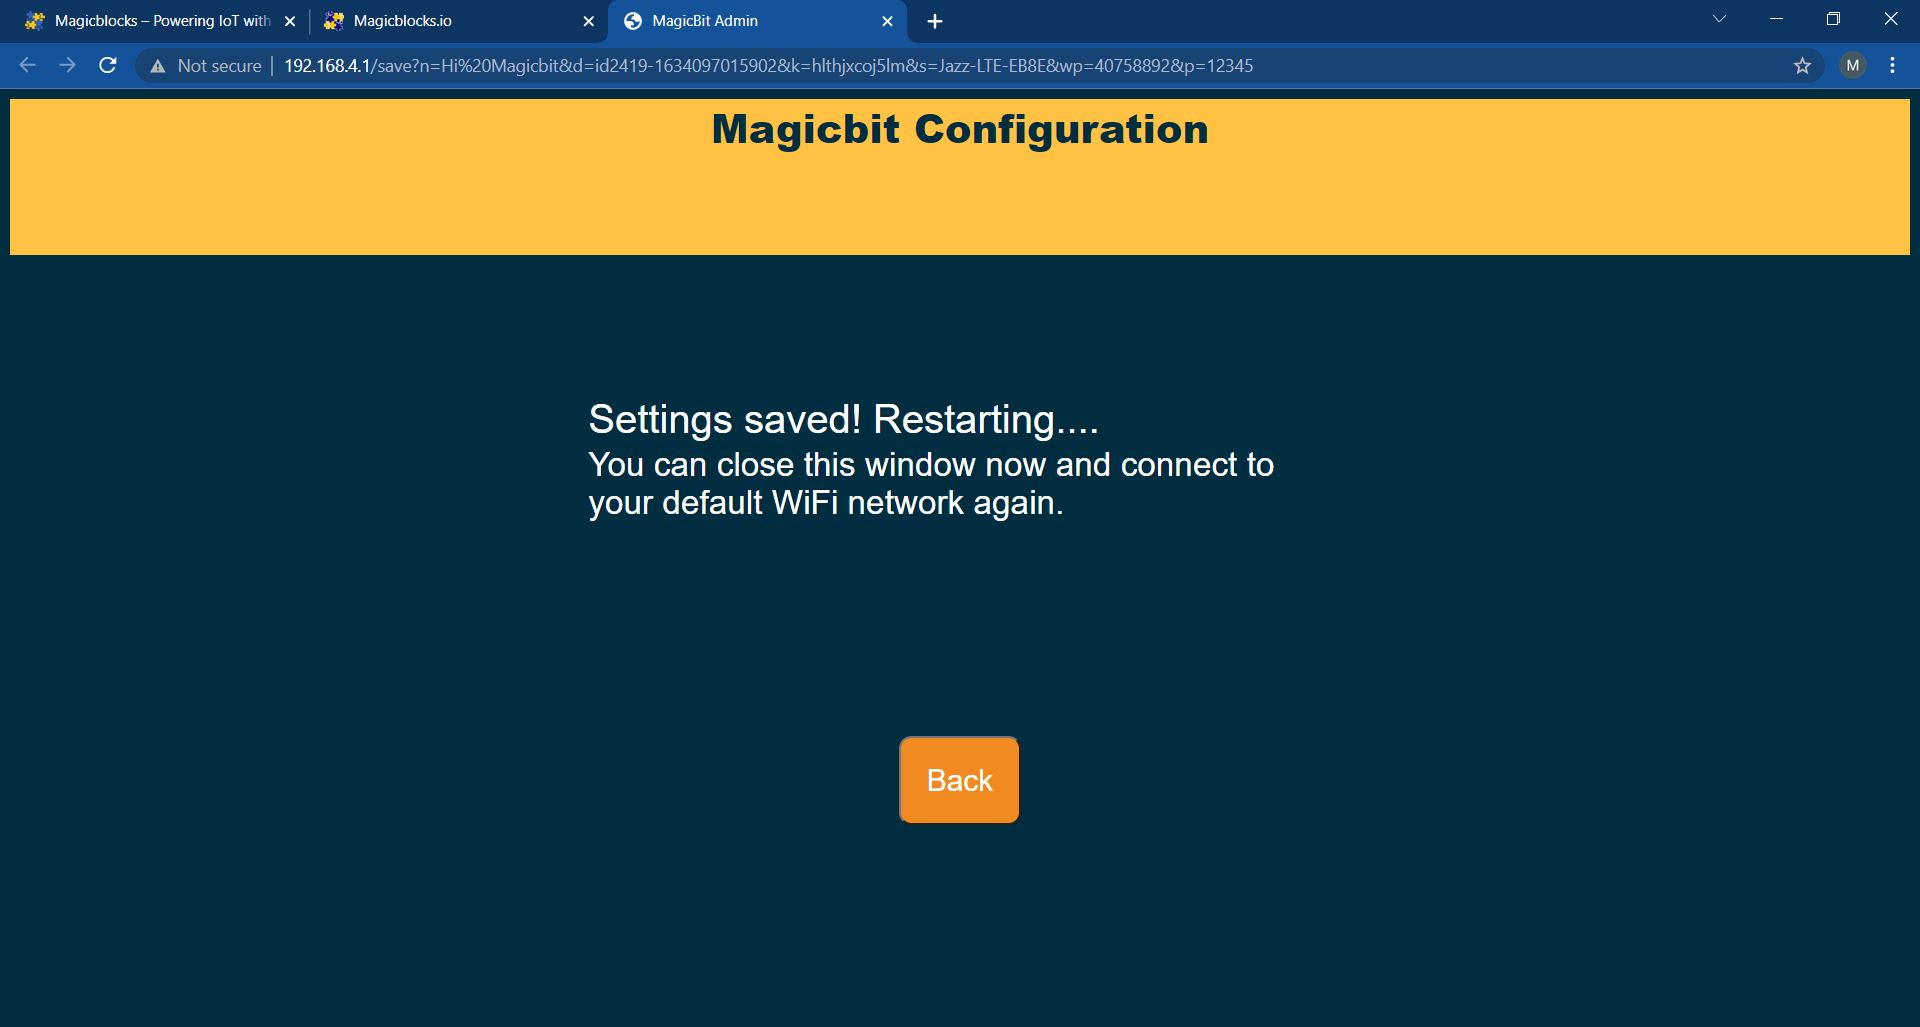Click the orange Back button
Image resolution: width=1920 pixels, height=1027 pixels.
[x=959, y=780]
